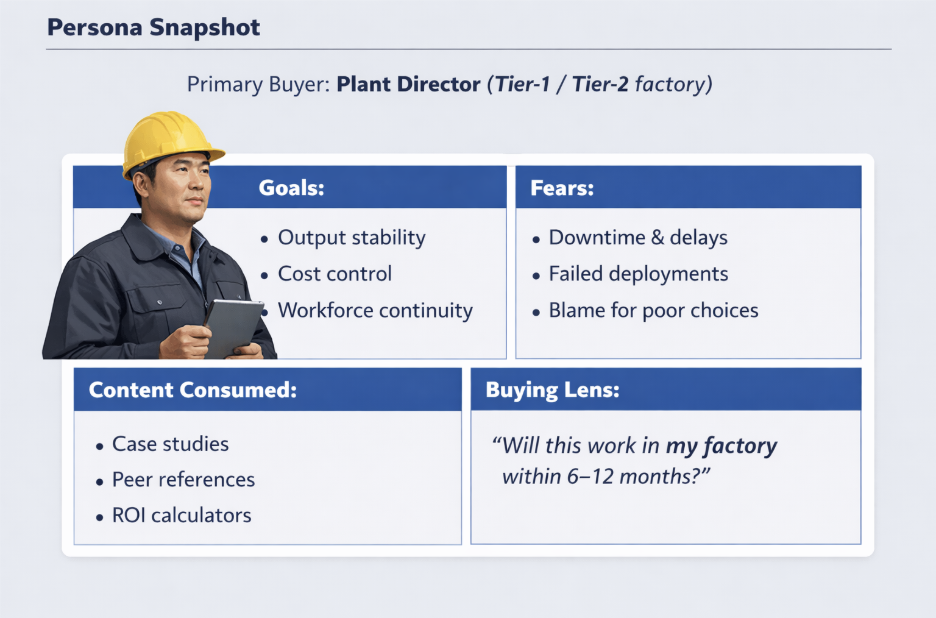Click the yellow hard hat
This screenshot has height=618, width=936.
[x=170, y=140]
